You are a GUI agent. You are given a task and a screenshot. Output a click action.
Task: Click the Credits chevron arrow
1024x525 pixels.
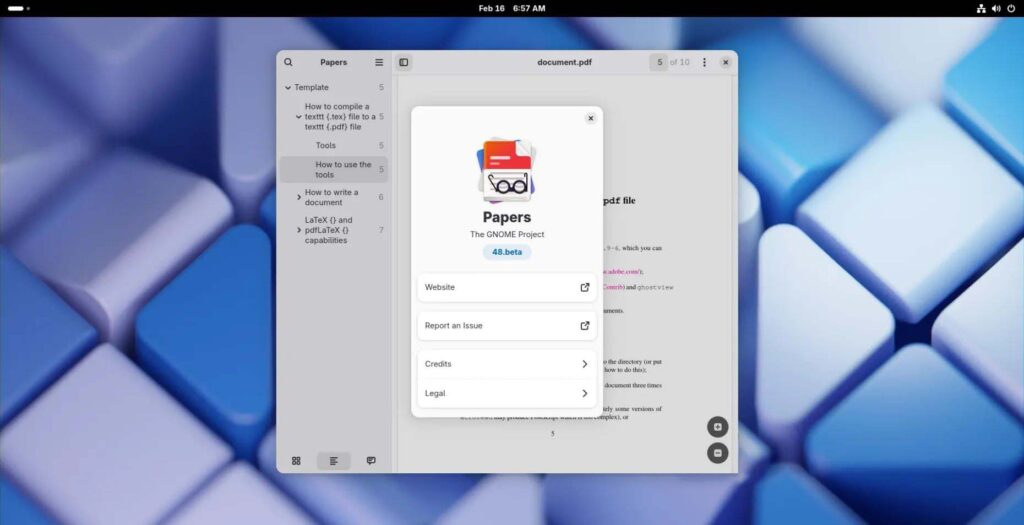click(x=584, y=364)
